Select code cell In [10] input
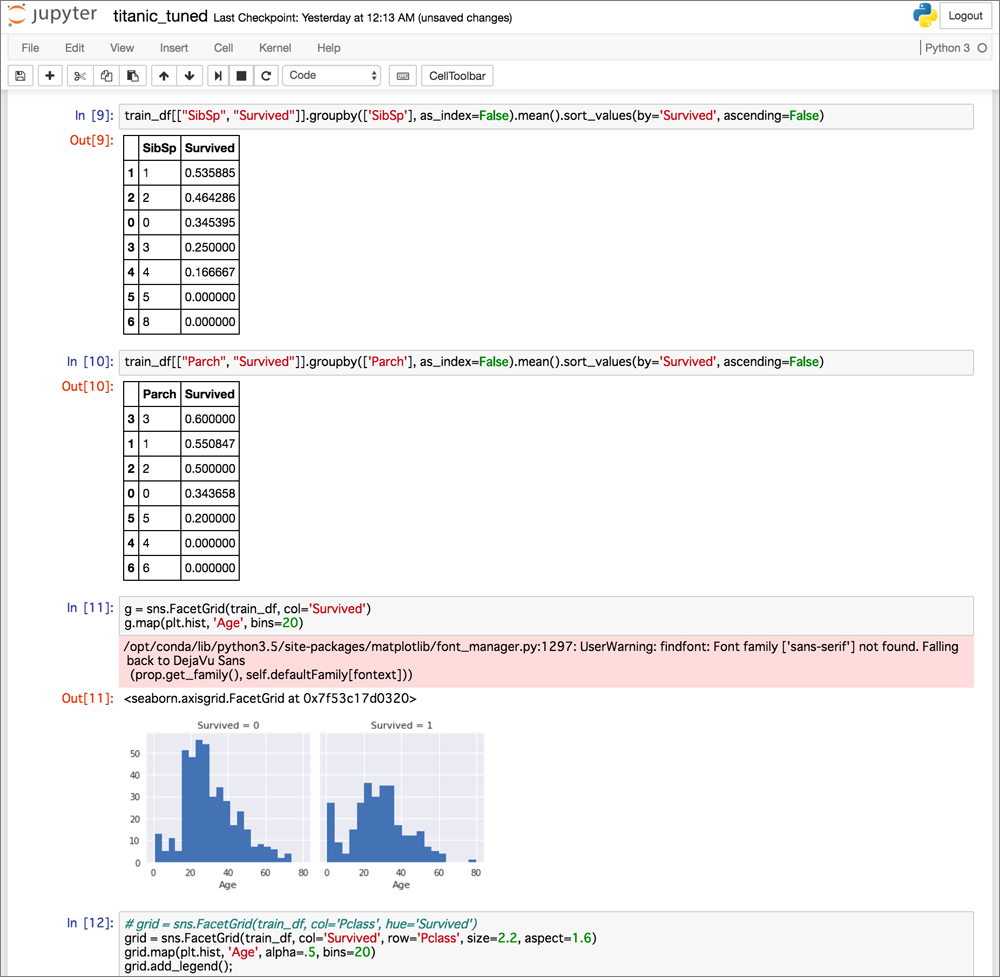Image resolution: width=1000 pixels, height=977 pixels. 546,362
